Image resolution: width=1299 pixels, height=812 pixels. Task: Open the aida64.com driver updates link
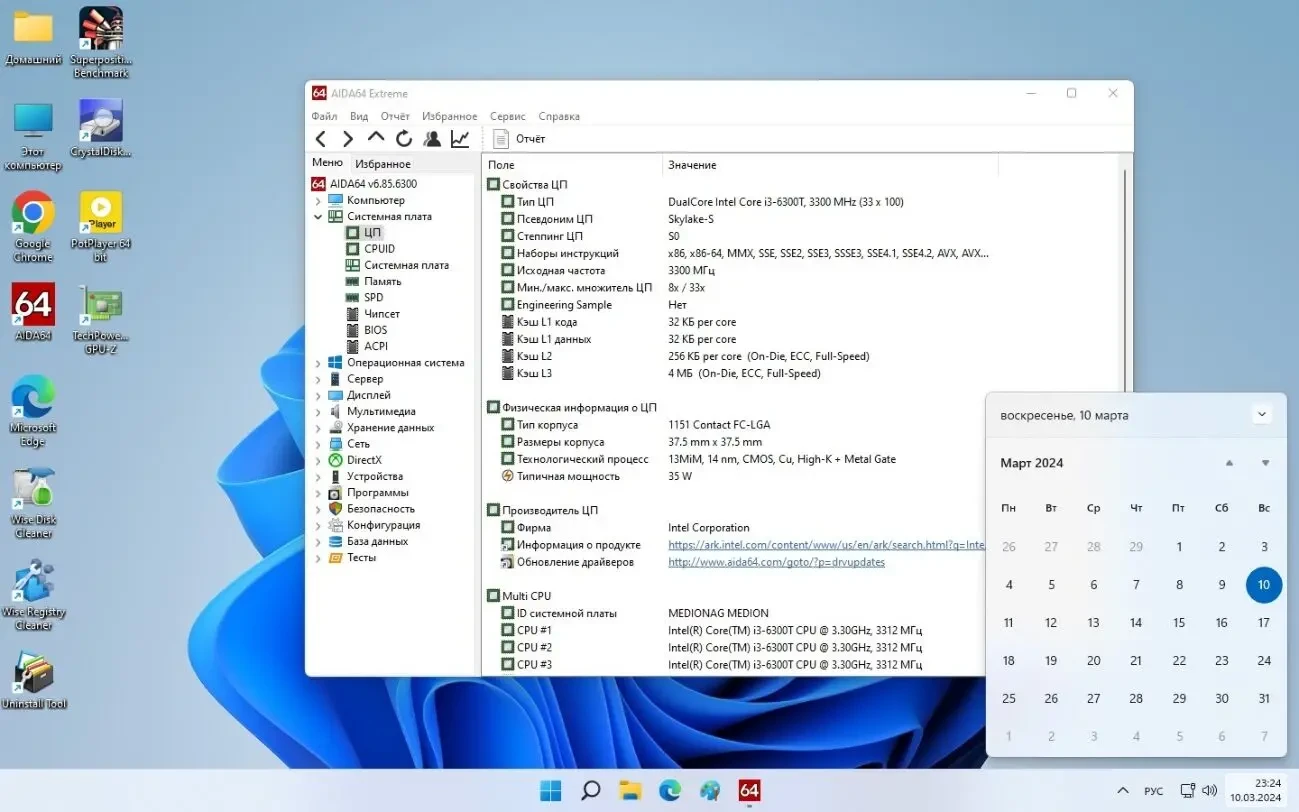coord(776,562)
